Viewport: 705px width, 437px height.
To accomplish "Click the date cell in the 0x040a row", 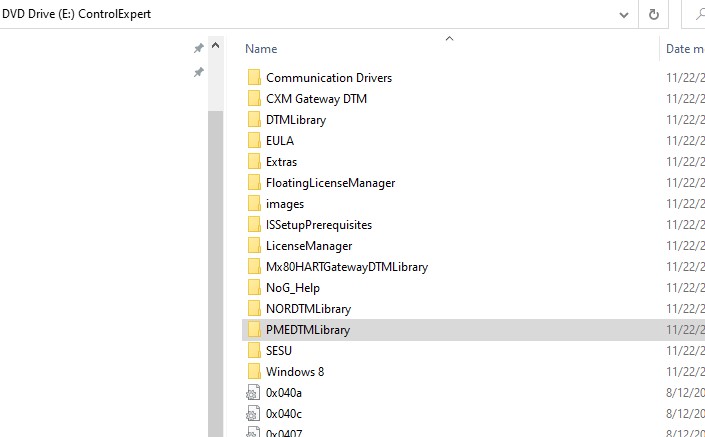I will [685, 392].
